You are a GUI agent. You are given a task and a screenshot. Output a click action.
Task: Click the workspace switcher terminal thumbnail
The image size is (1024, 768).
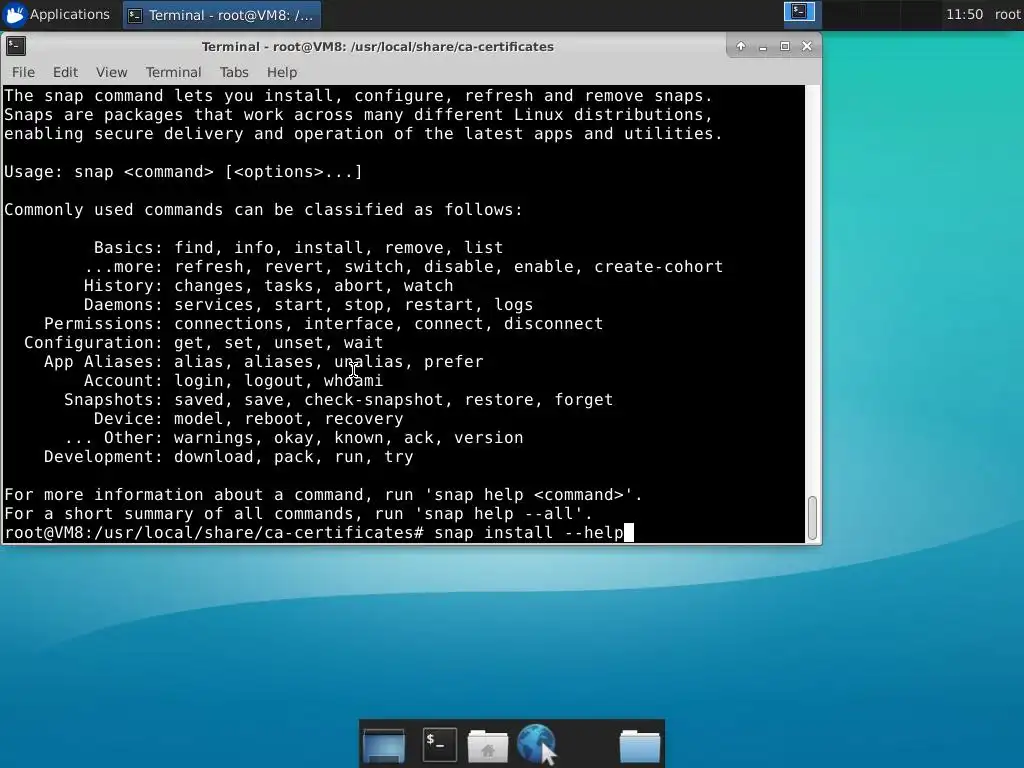[799, 12]
